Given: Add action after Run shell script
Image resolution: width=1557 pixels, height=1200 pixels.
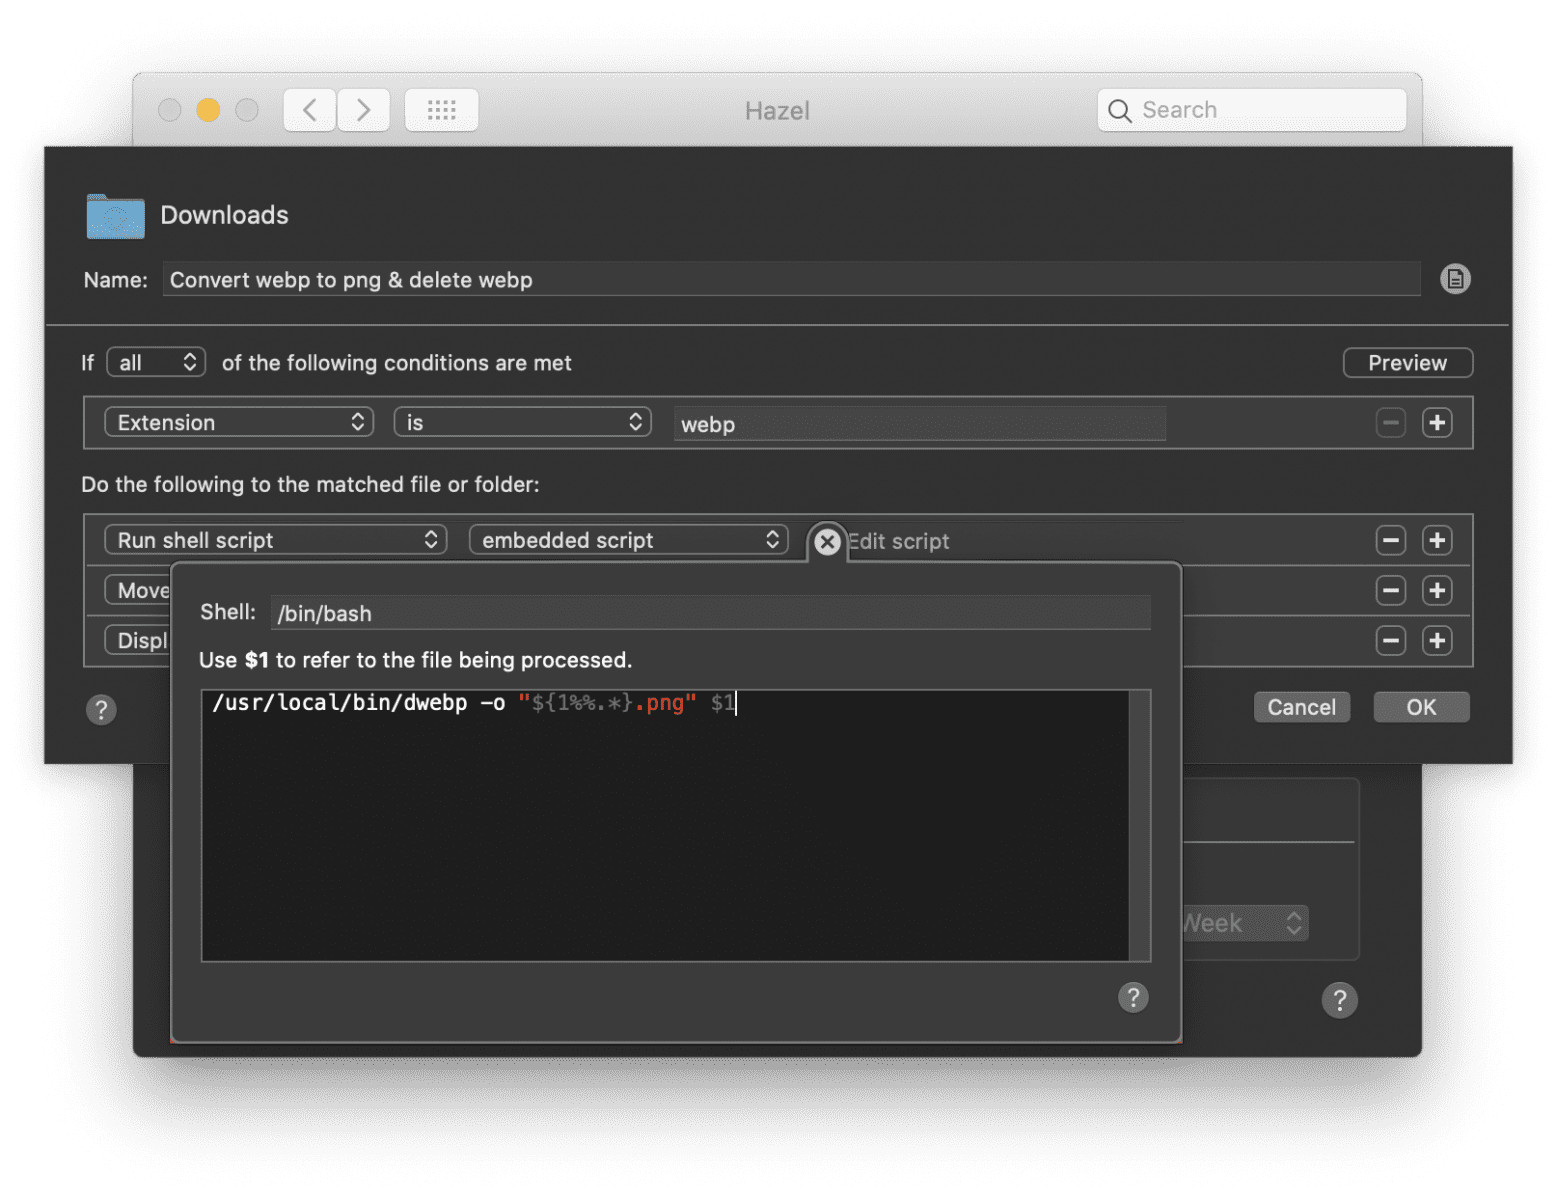Looking at the screenshot, I should pyautogui.click(x=1437, y=540).
